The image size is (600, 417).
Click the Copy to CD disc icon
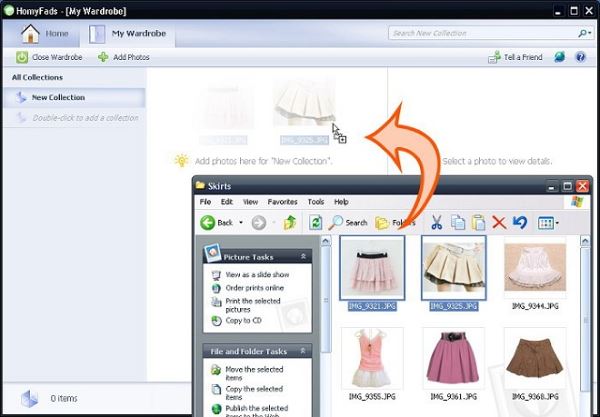pos(216,321)
